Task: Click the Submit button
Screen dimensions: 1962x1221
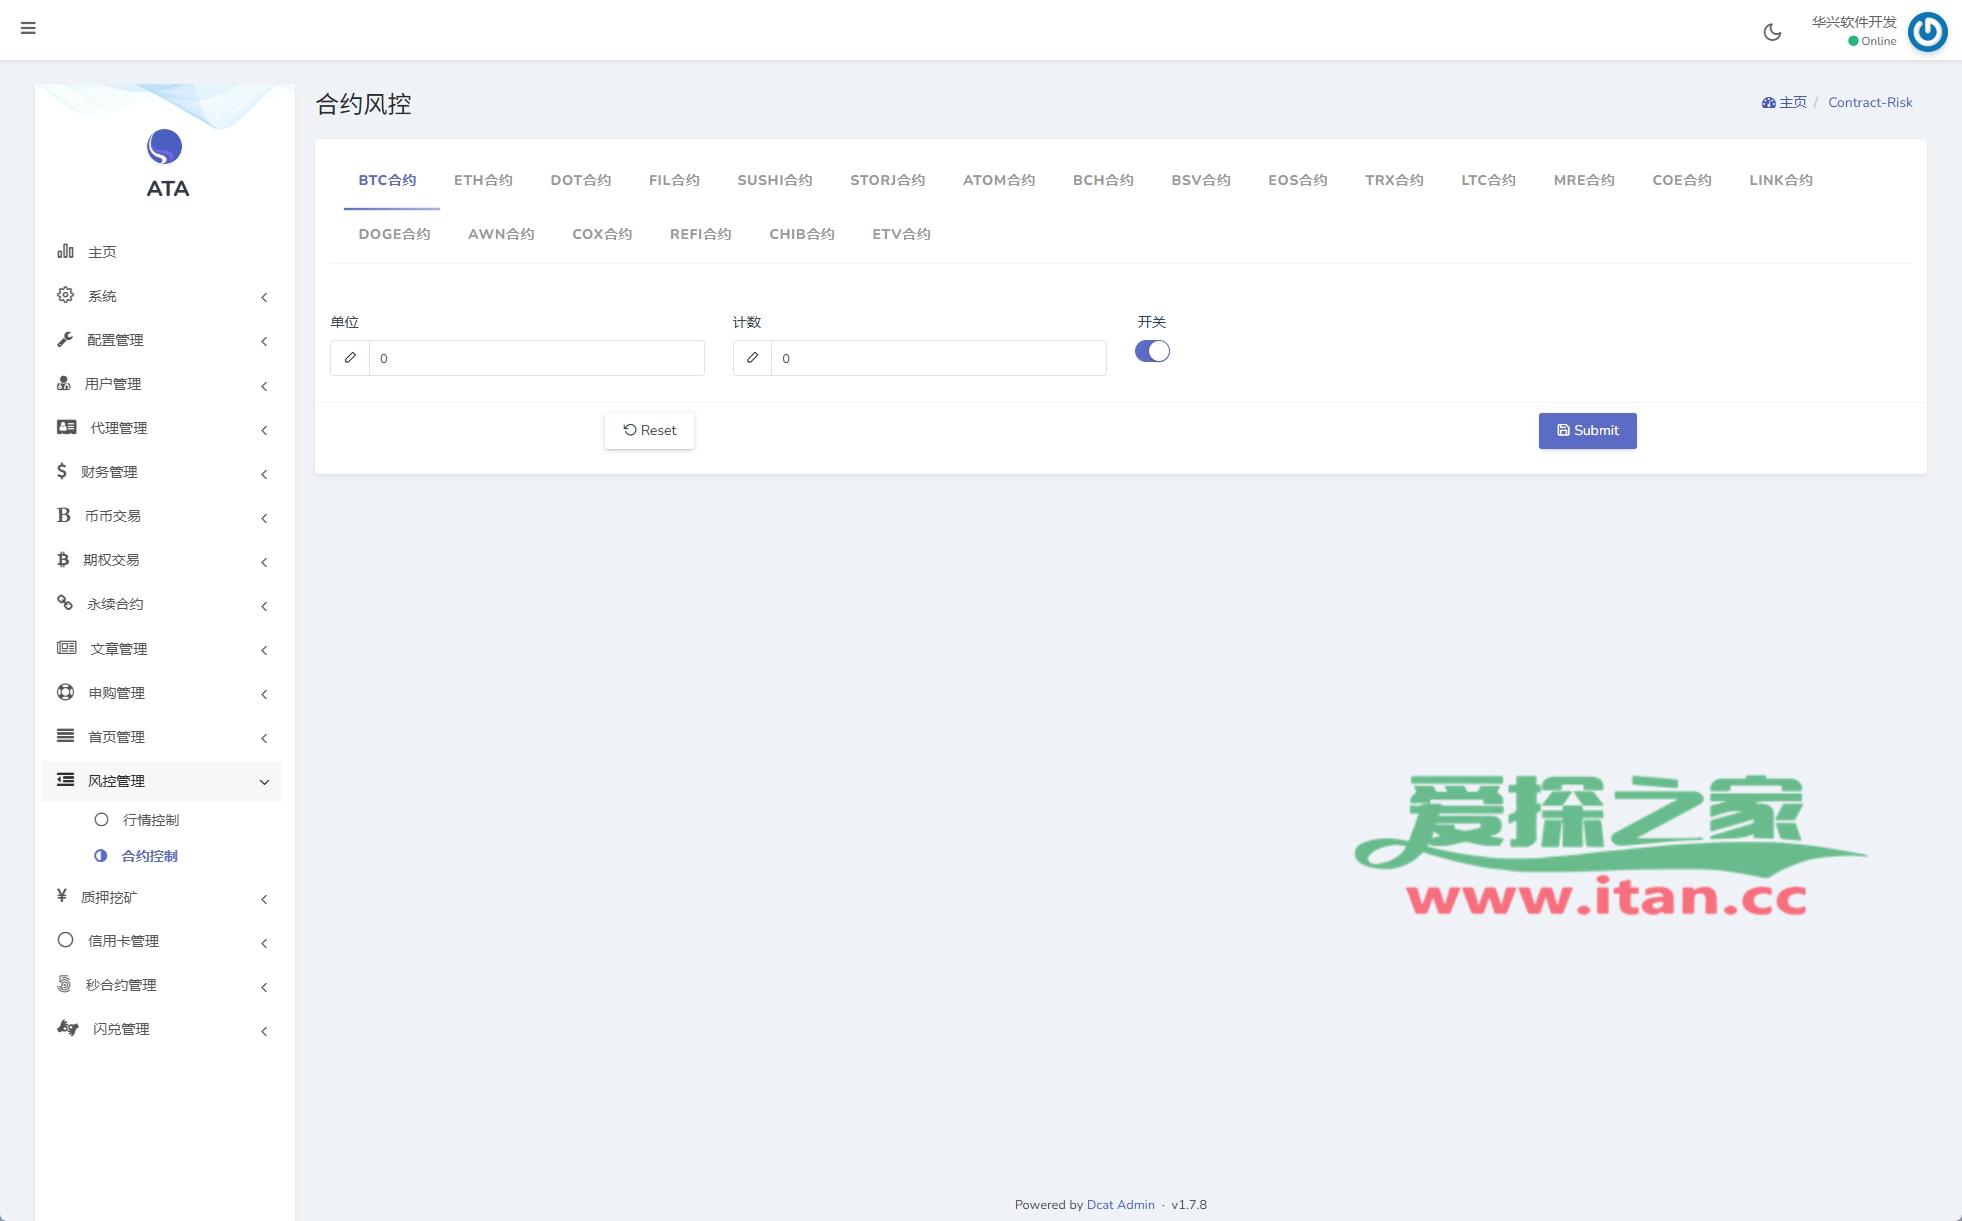Action: pyautogui.click(x=1587, y=430)
